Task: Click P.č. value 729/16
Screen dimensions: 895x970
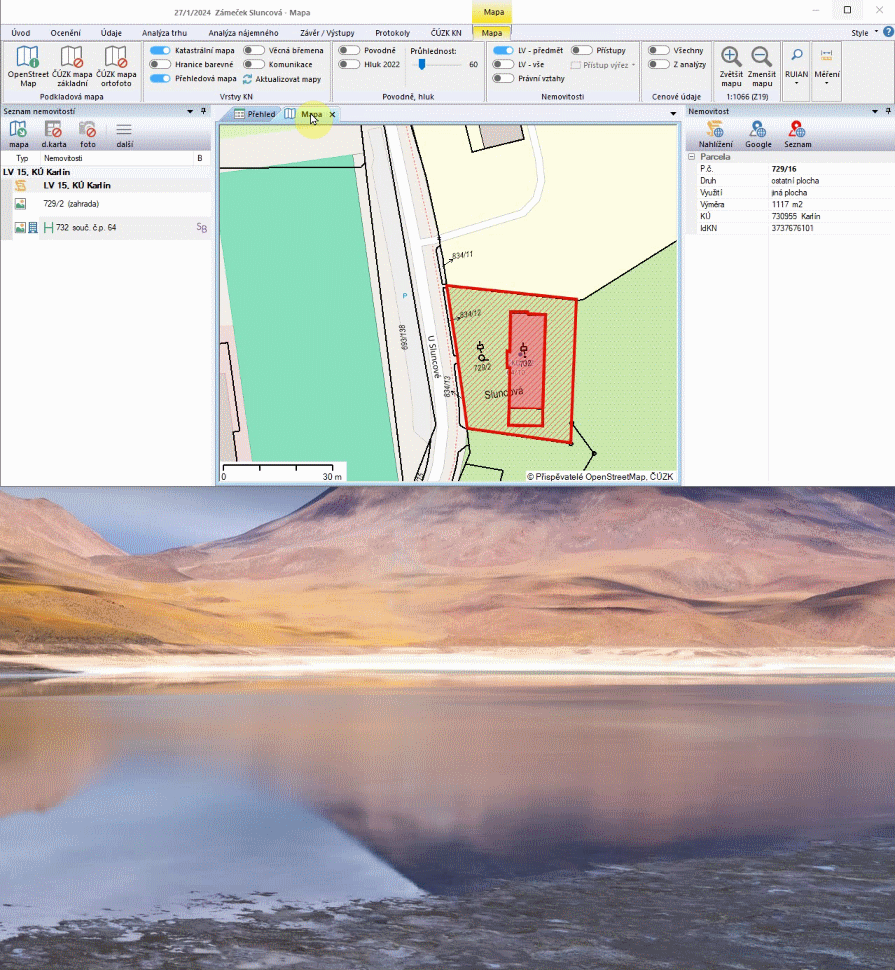Action: pos(784,169)
